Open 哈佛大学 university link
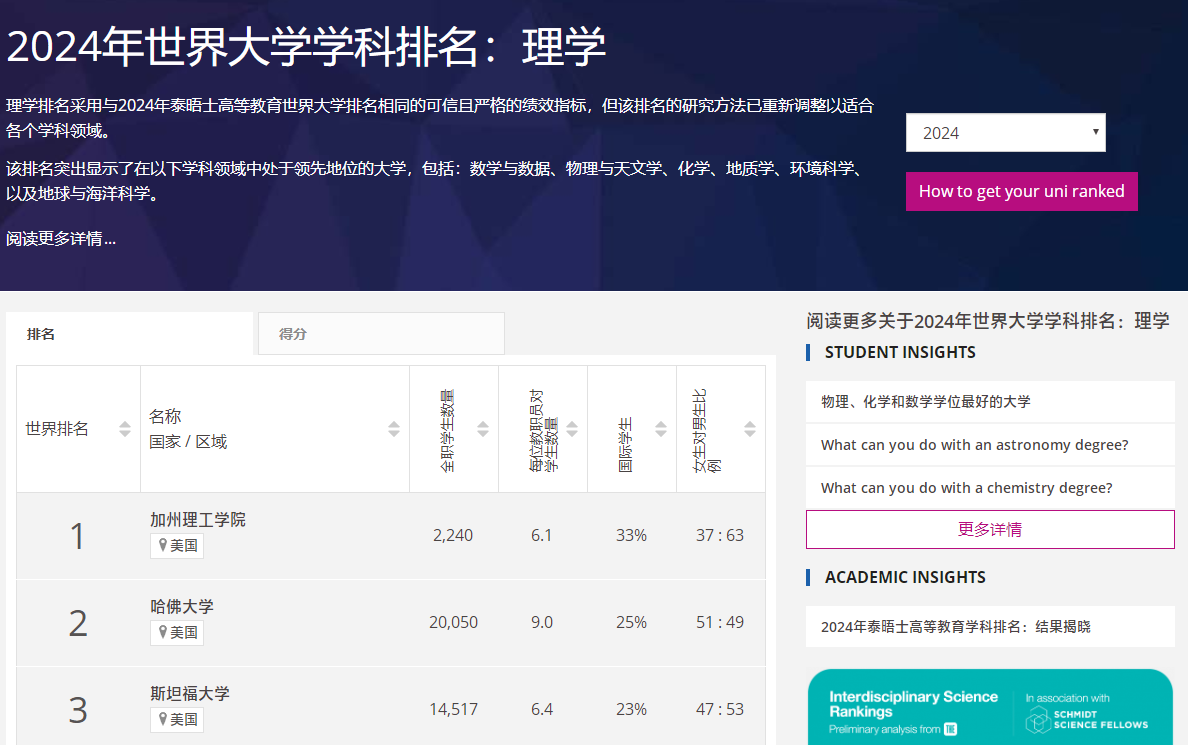This screenshot has width=1188, height=745. (x=182, y=607)
